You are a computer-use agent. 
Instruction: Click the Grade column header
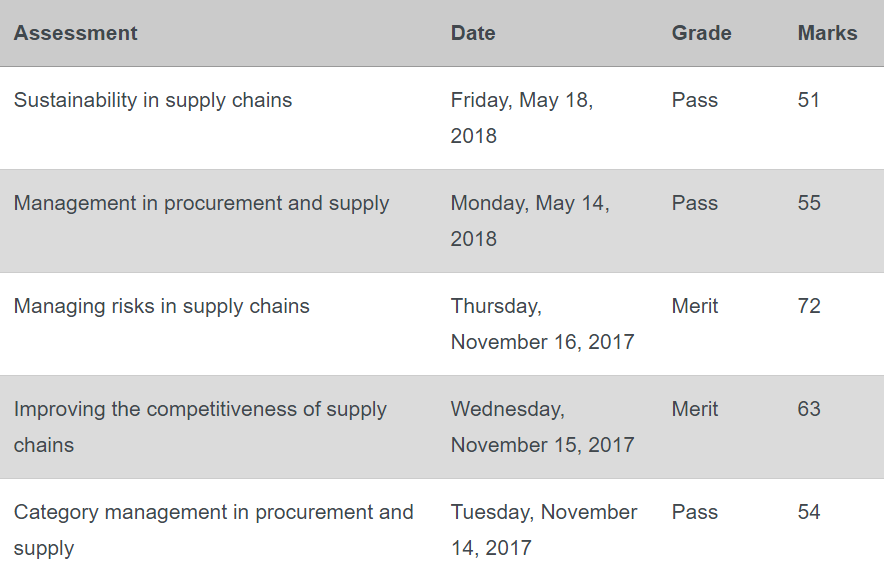point(701,33)
